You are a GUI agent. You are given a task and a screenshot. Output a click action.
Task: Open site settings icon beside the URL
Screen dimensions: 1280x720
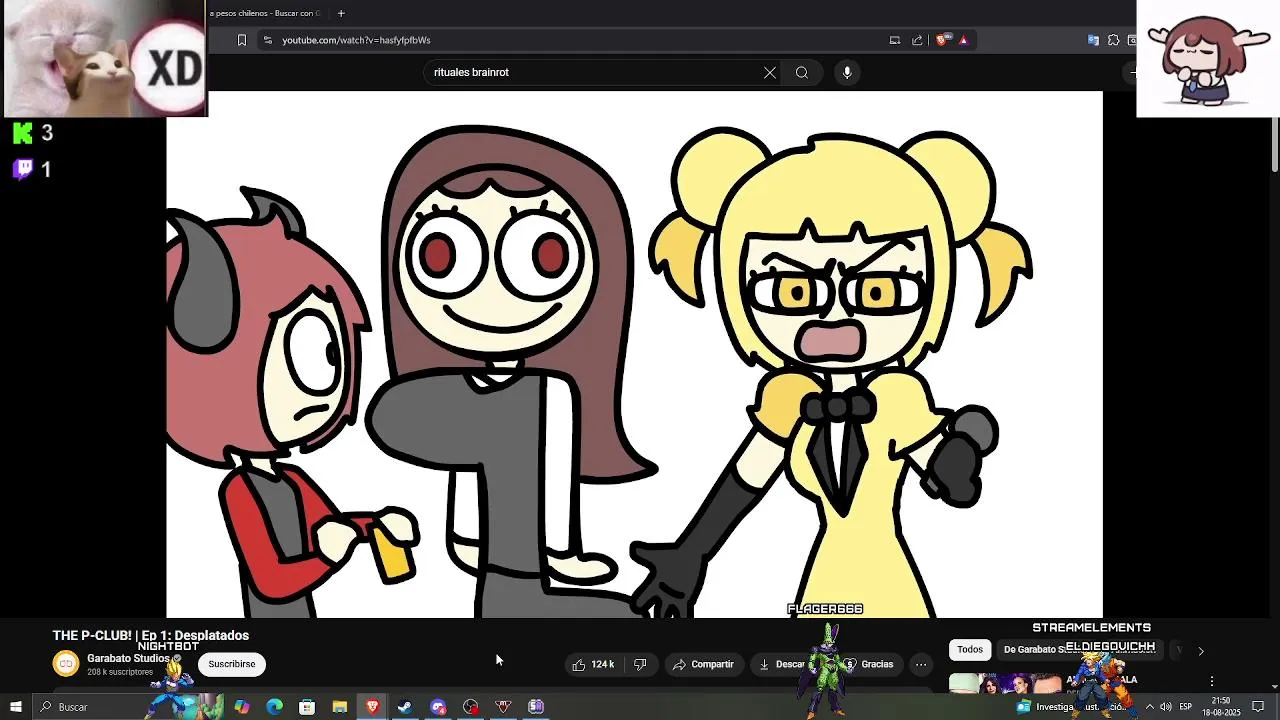point(268,40)
